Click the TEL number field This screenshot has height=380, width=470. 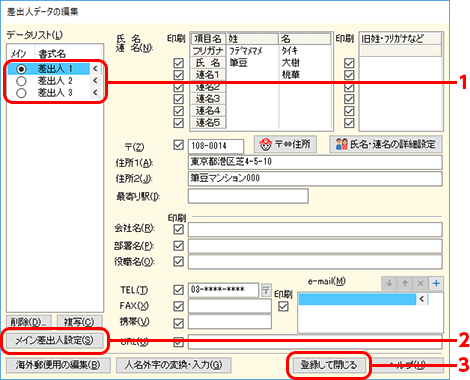coord(224,290)
